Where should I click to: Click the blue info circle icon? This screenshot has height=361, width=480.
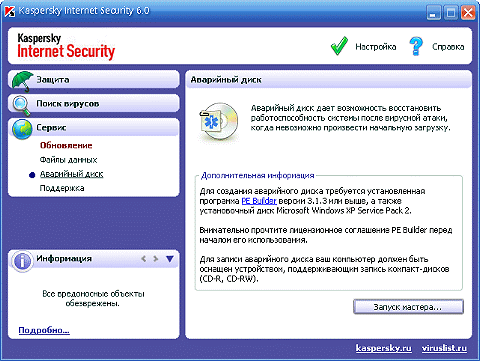pyautogui.click(x=22, y=261)
